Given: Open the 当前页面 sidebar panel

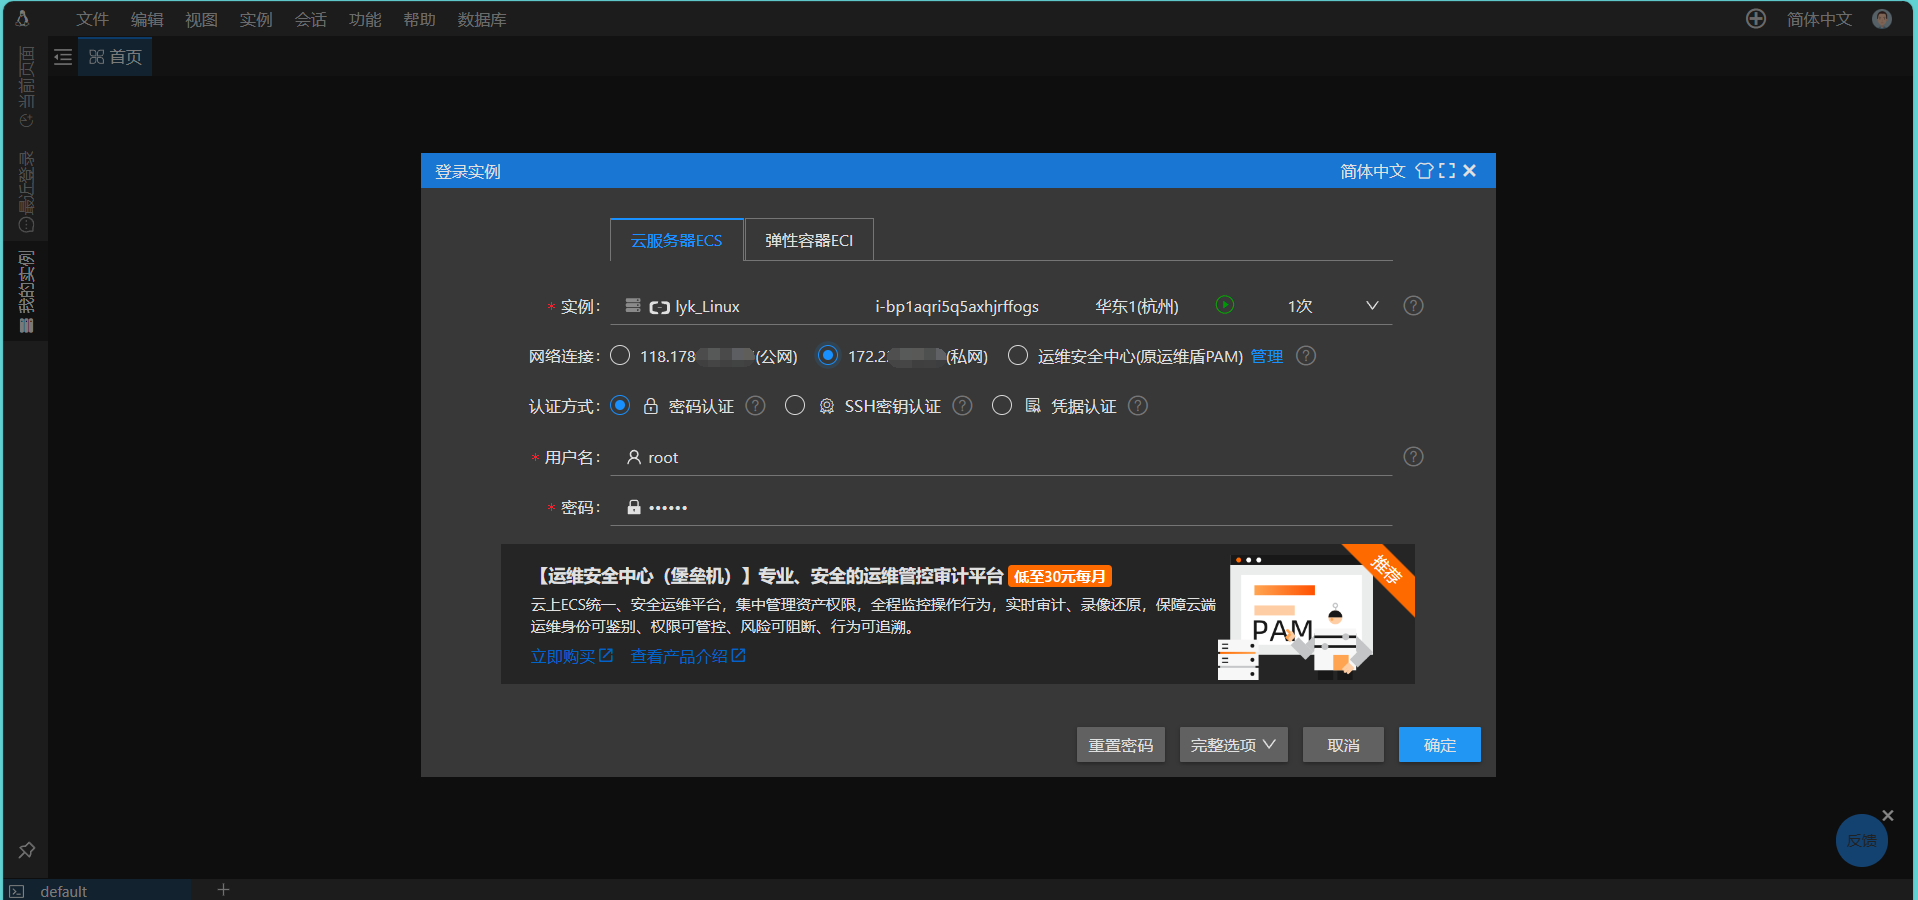Looking at the screenshot, I should pyautogui.click(x=27, y=86).
